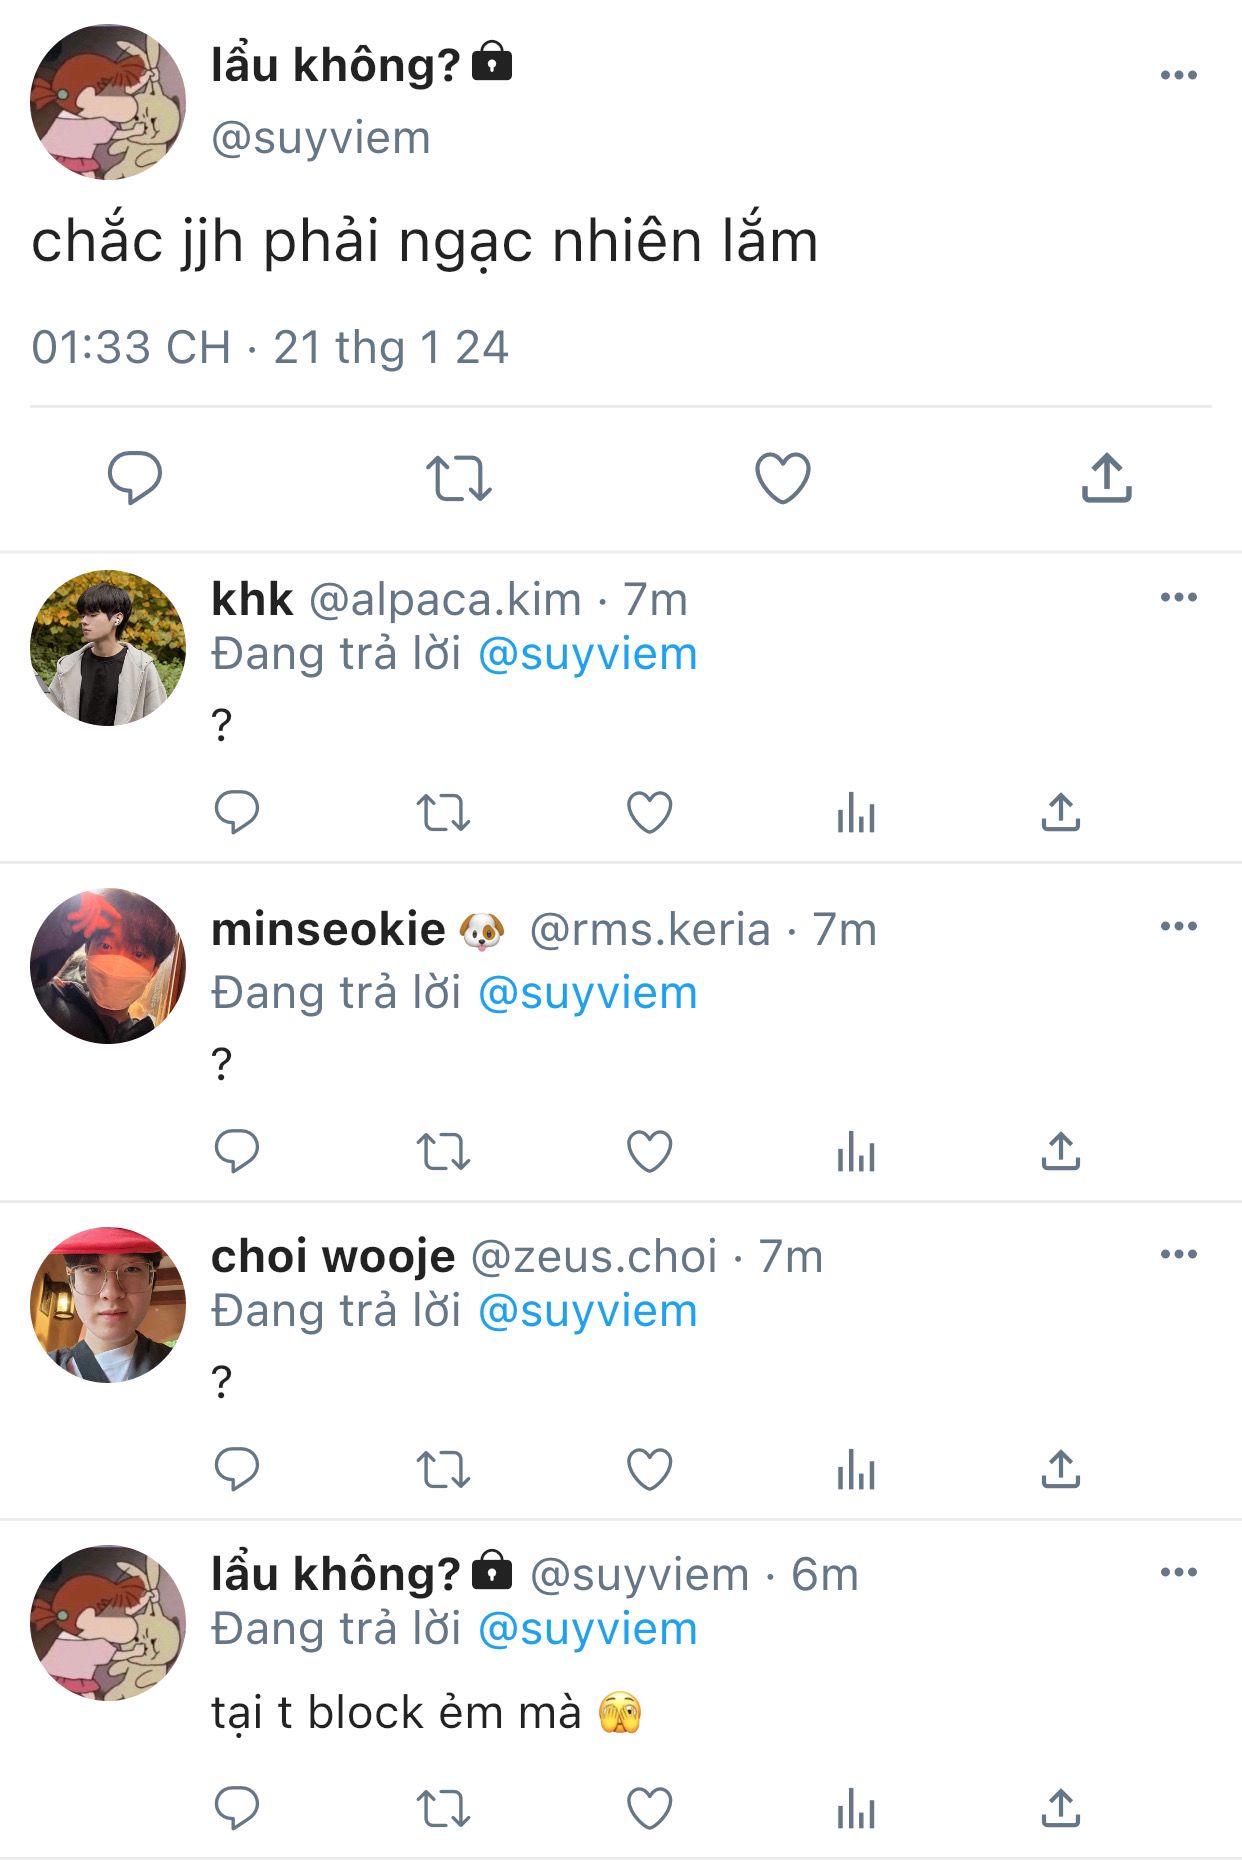Like the main tweet about jjh
This screenshot has width=1242, height=1860.
tap(782, 478)
